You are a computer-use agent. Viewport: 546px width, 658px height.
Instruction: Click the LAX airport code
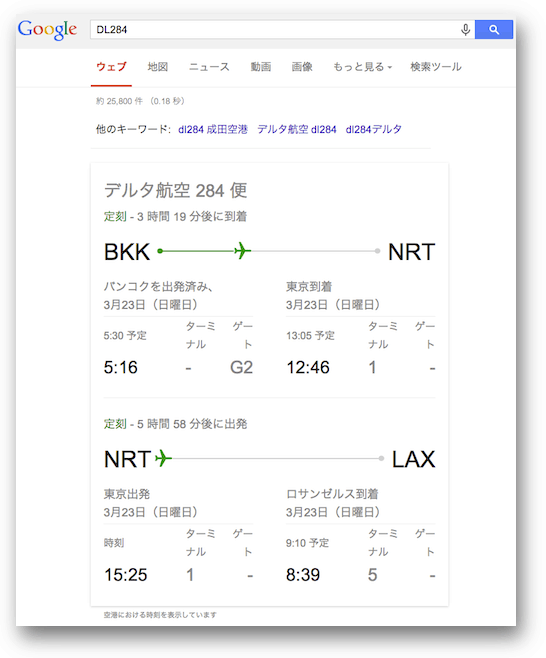(413, 459)
